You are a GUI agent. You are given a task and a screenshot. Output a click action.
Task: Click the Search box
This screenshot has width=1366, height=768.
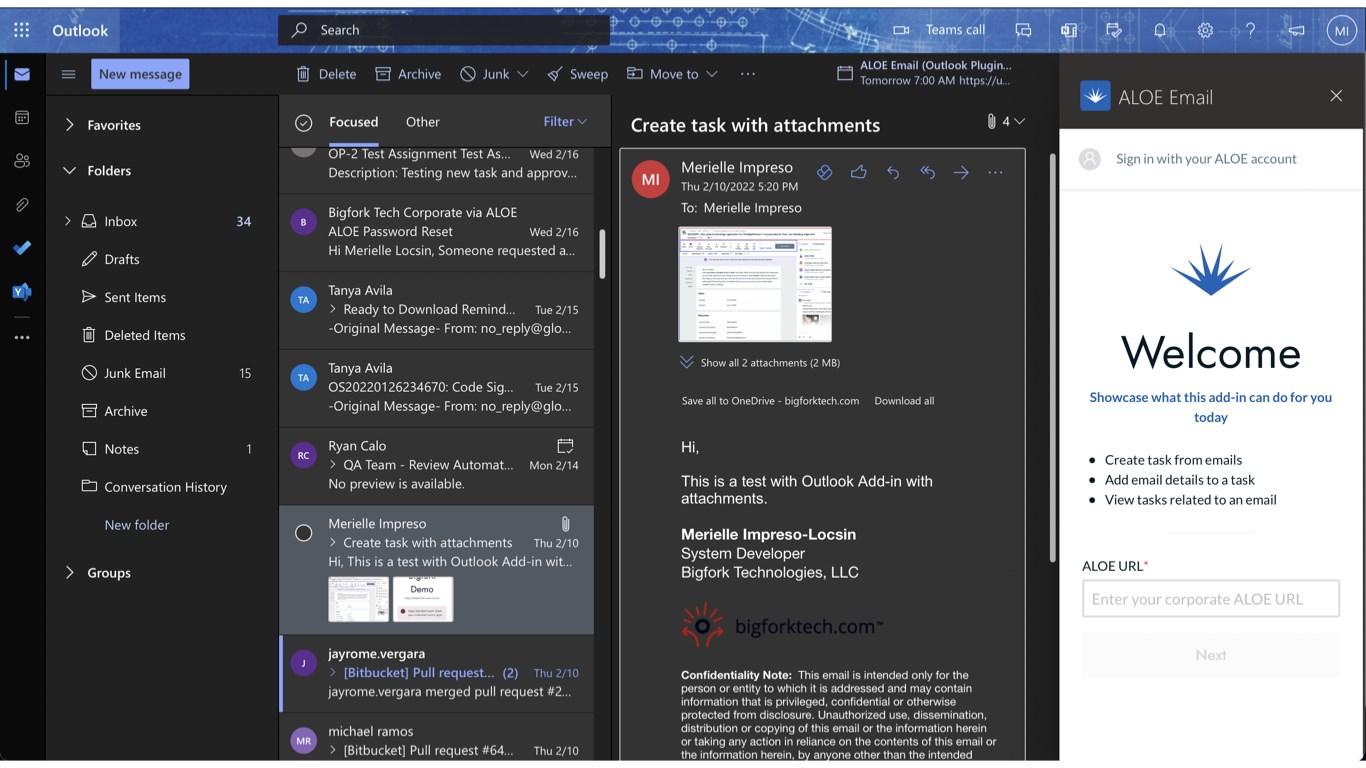point(444,30)
